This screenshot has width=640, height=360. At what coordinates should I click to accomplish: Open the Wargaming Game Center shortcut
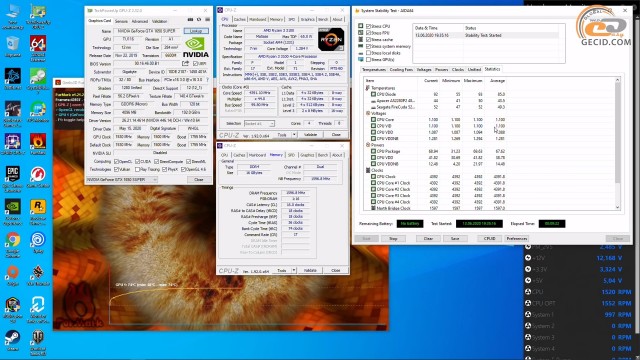tap(38, 177)
